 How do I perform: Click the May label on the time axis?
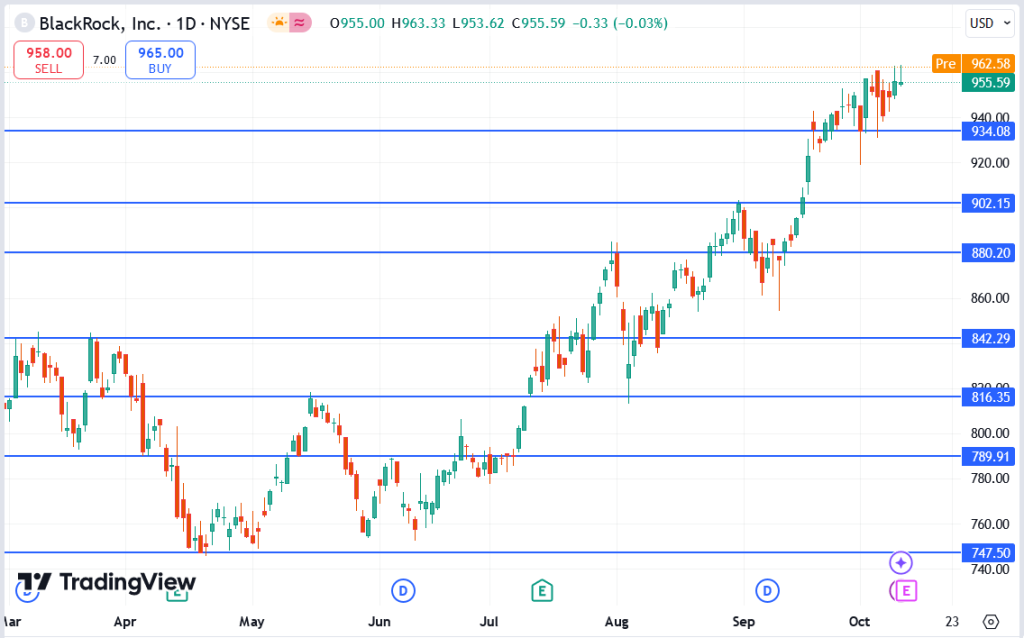click(251, 621)
